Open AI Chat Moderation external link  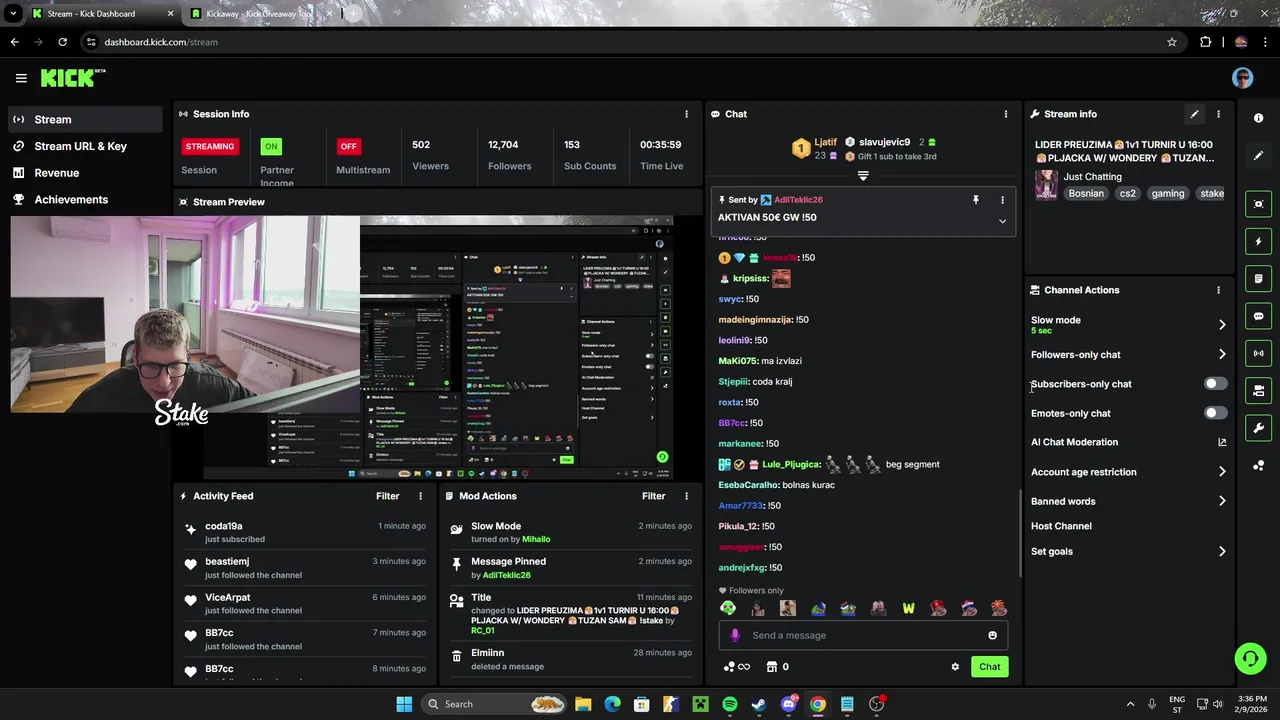[1222, 442]
